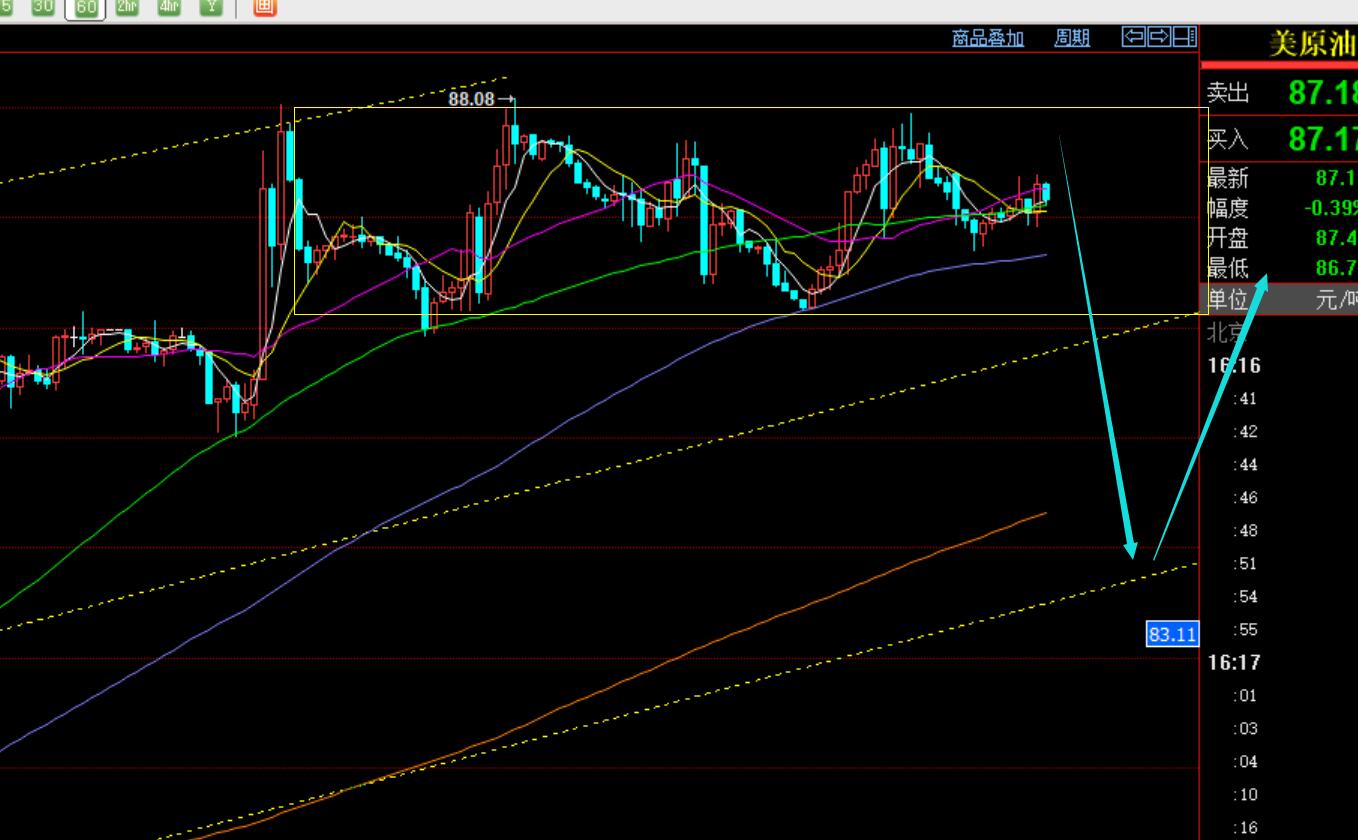Click the 最新 latest price row
This screenshot has width=1358, height=840.
click(1280, 179)
